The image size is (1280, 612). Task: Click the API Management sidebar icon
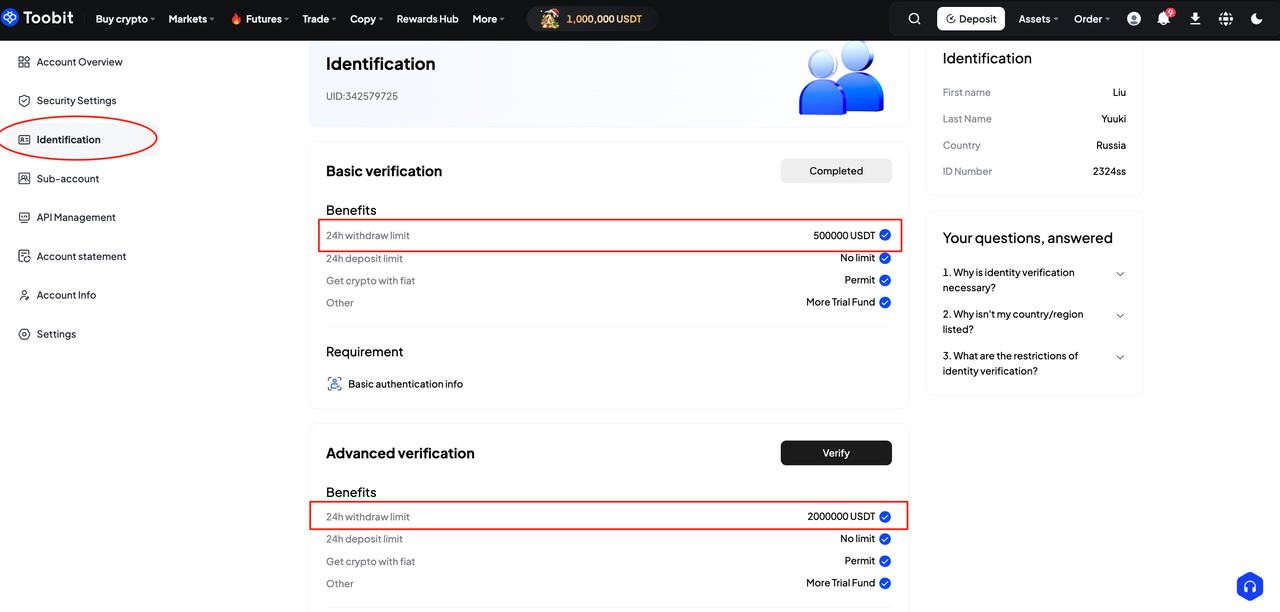(x=24, y=217)
